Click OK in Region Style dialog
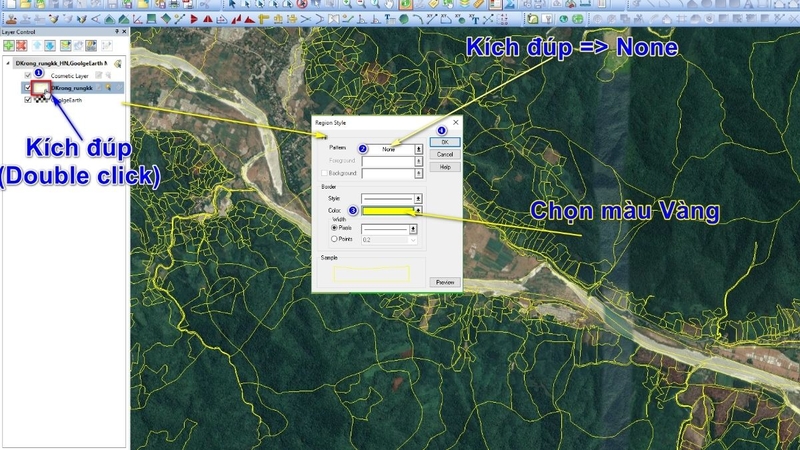The width and height of the screenshot is (800, 450). 444,142
